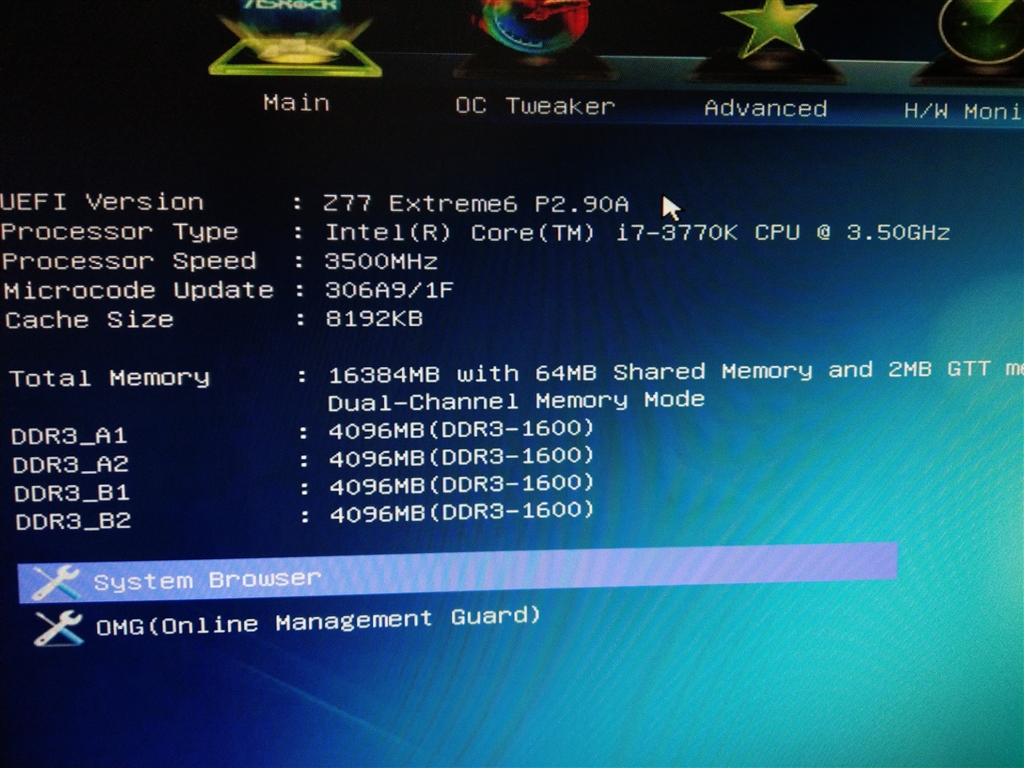1024x768 pixels.
Task: Click the 4096MB value for DDR3_A1
Action: click(461, 429)
